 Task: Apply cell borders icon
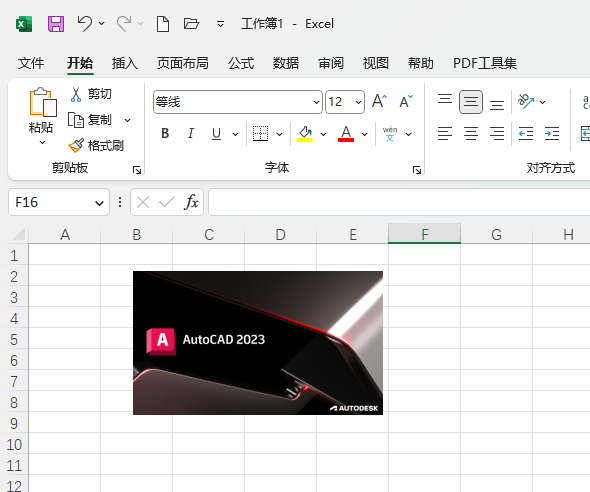(x=260, y=134)
